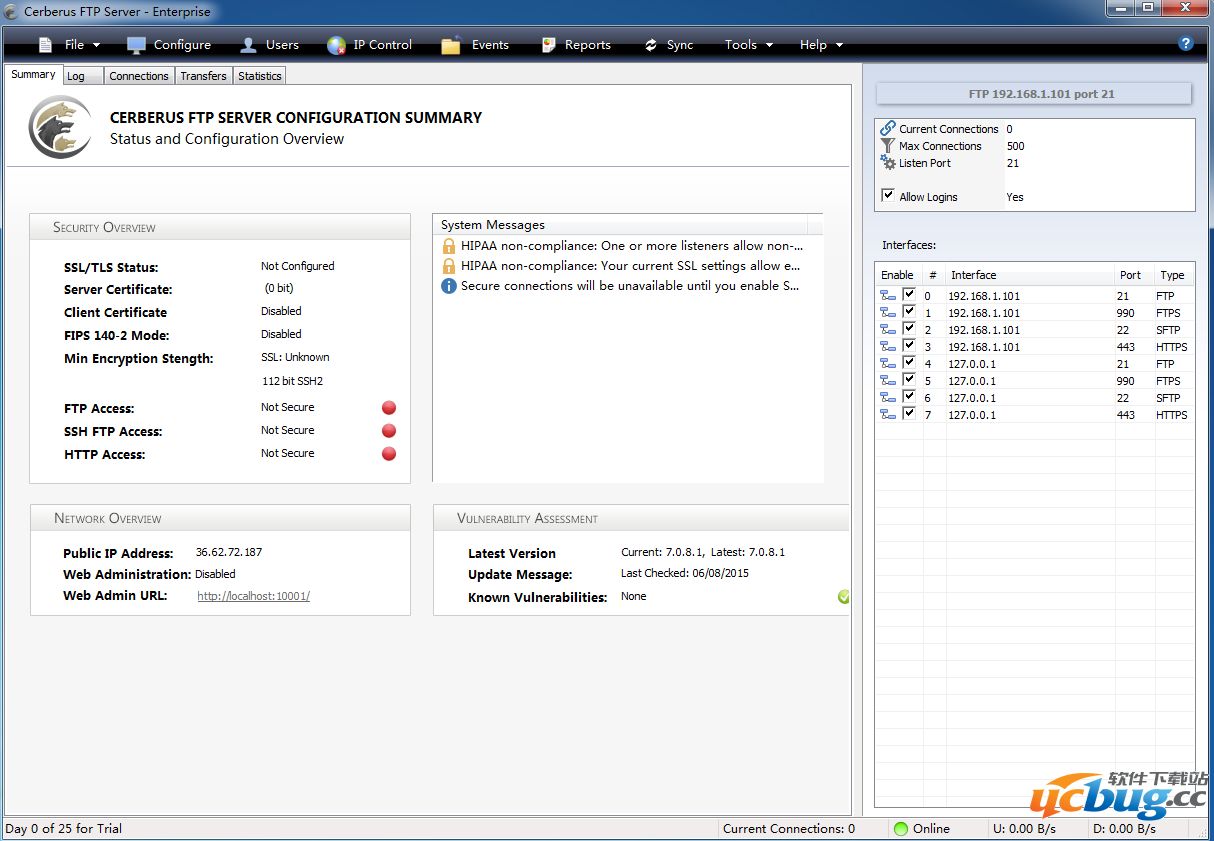Click the '112 bit SSH2' encryption value

pyautogui.click(x=292, y=381)
